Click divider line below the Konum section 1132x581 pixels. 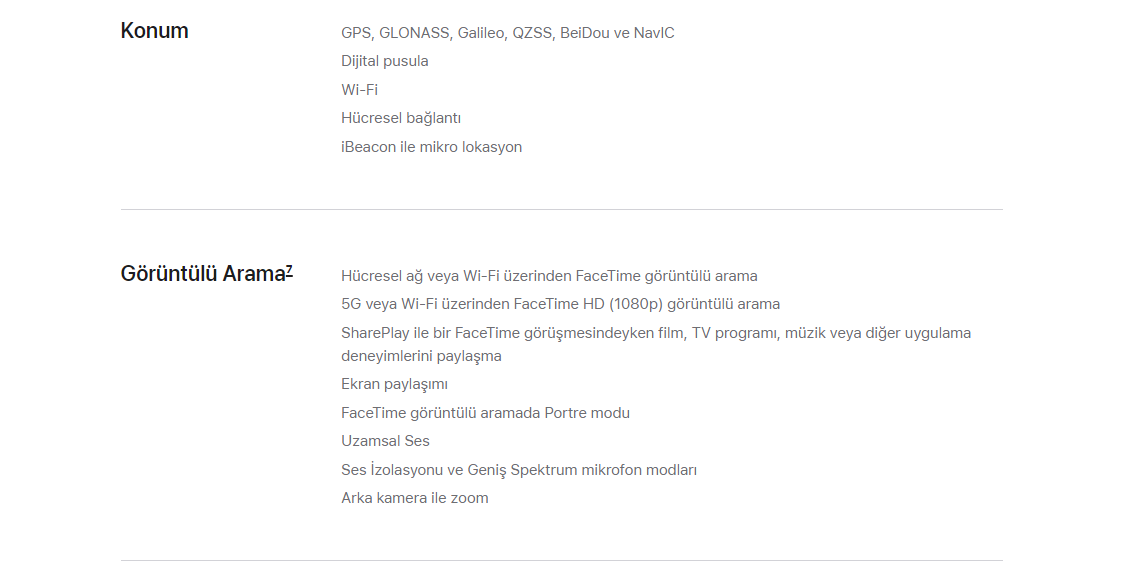click(562, 210)
